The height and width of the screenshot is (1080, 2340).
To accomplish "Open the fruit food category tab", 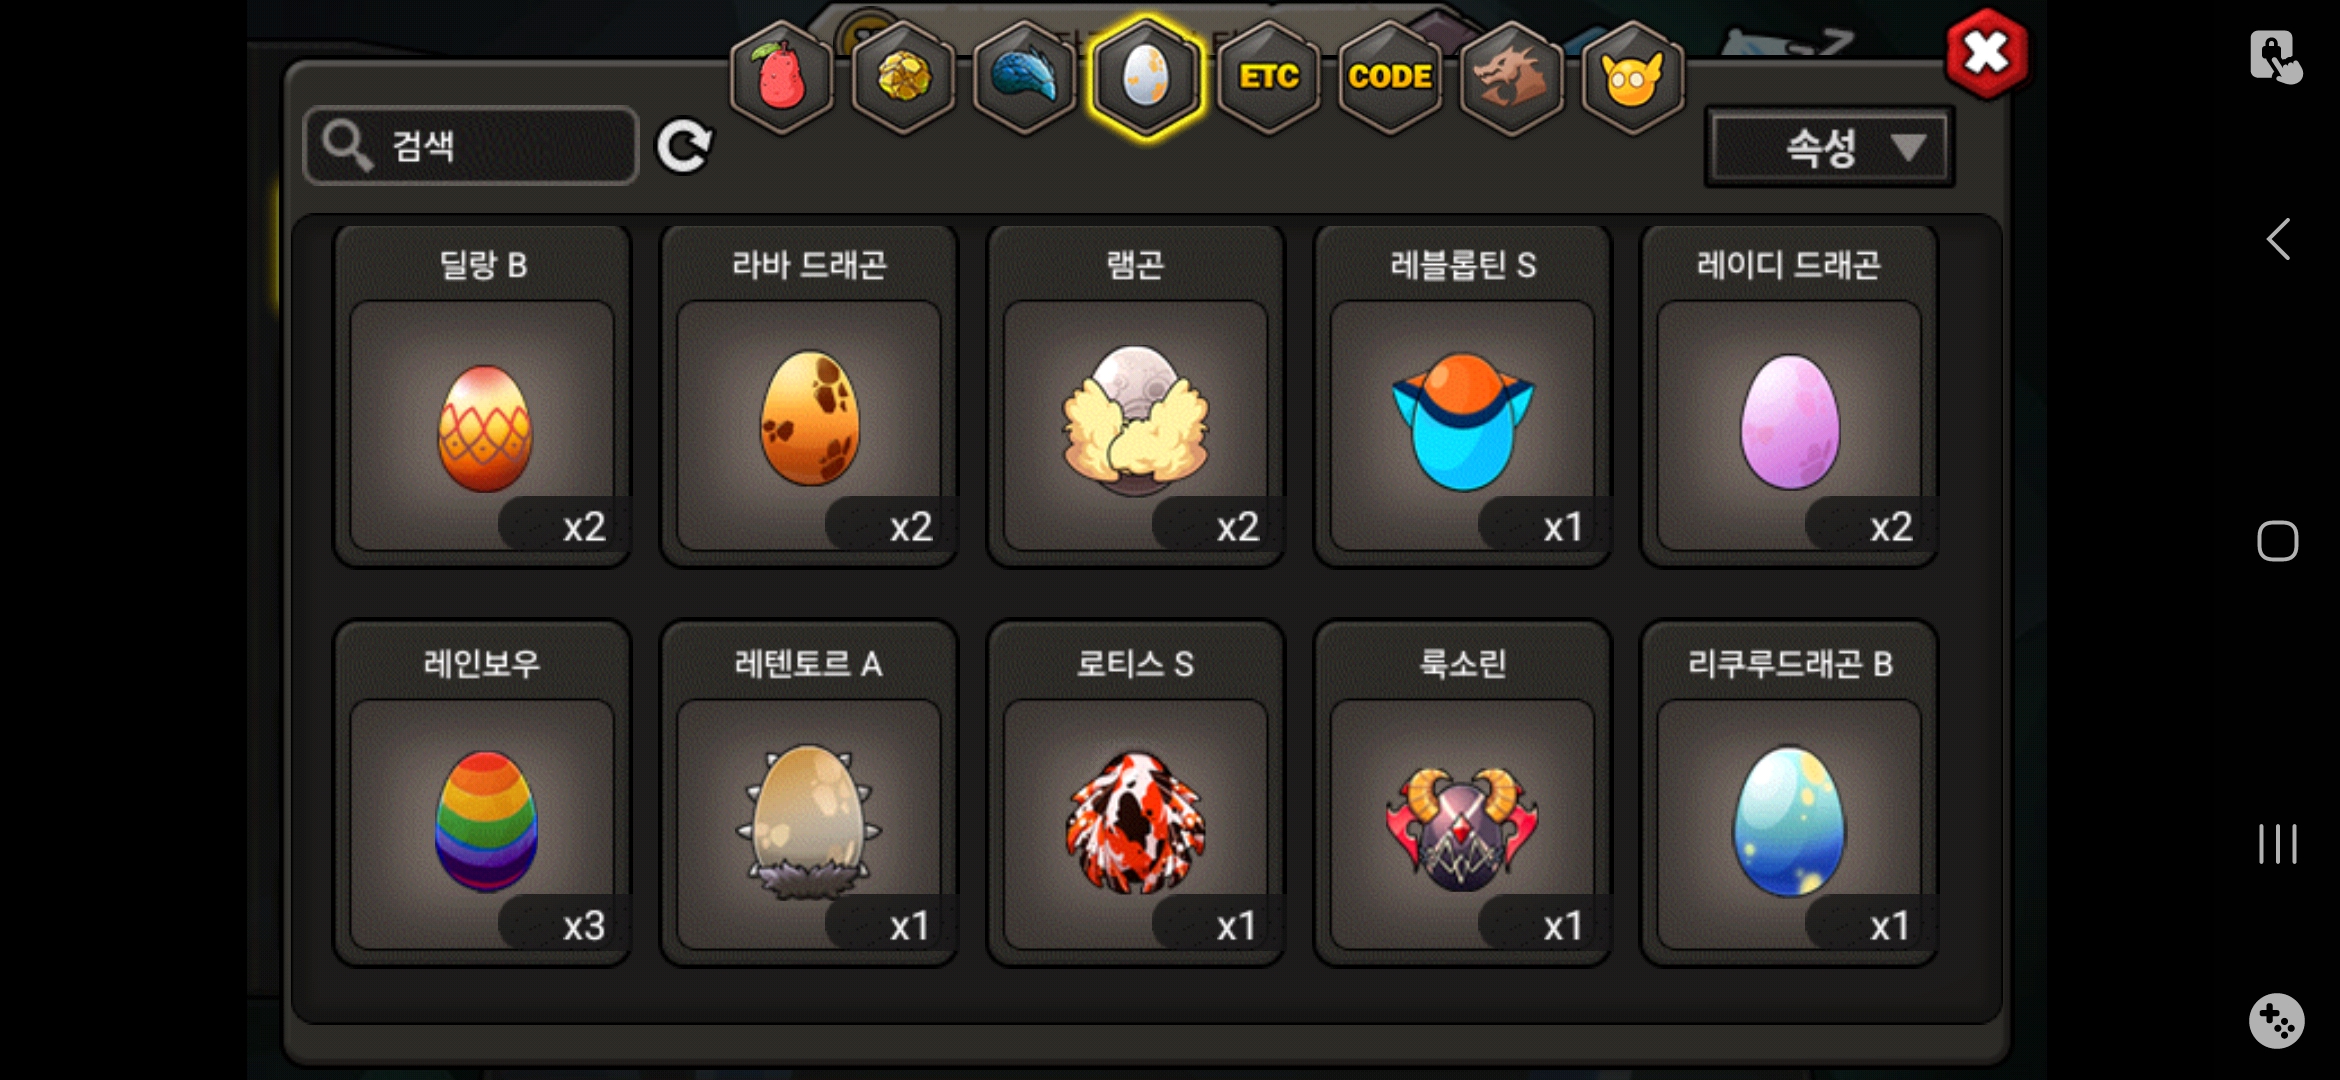I will pyautogui.click(x=782, y=77).
